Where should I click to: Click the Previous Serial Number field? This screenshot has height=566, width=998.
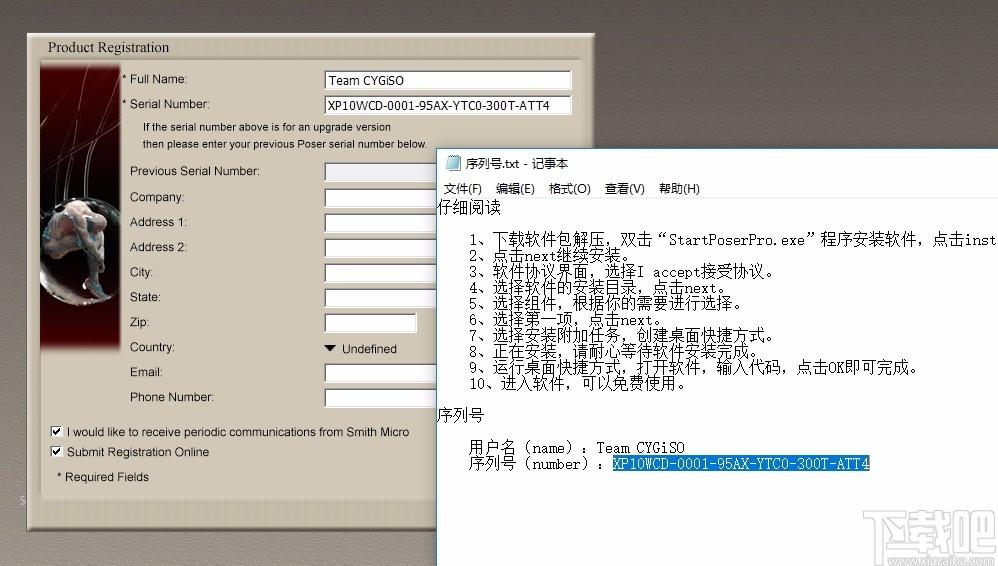tap(381, 171)
